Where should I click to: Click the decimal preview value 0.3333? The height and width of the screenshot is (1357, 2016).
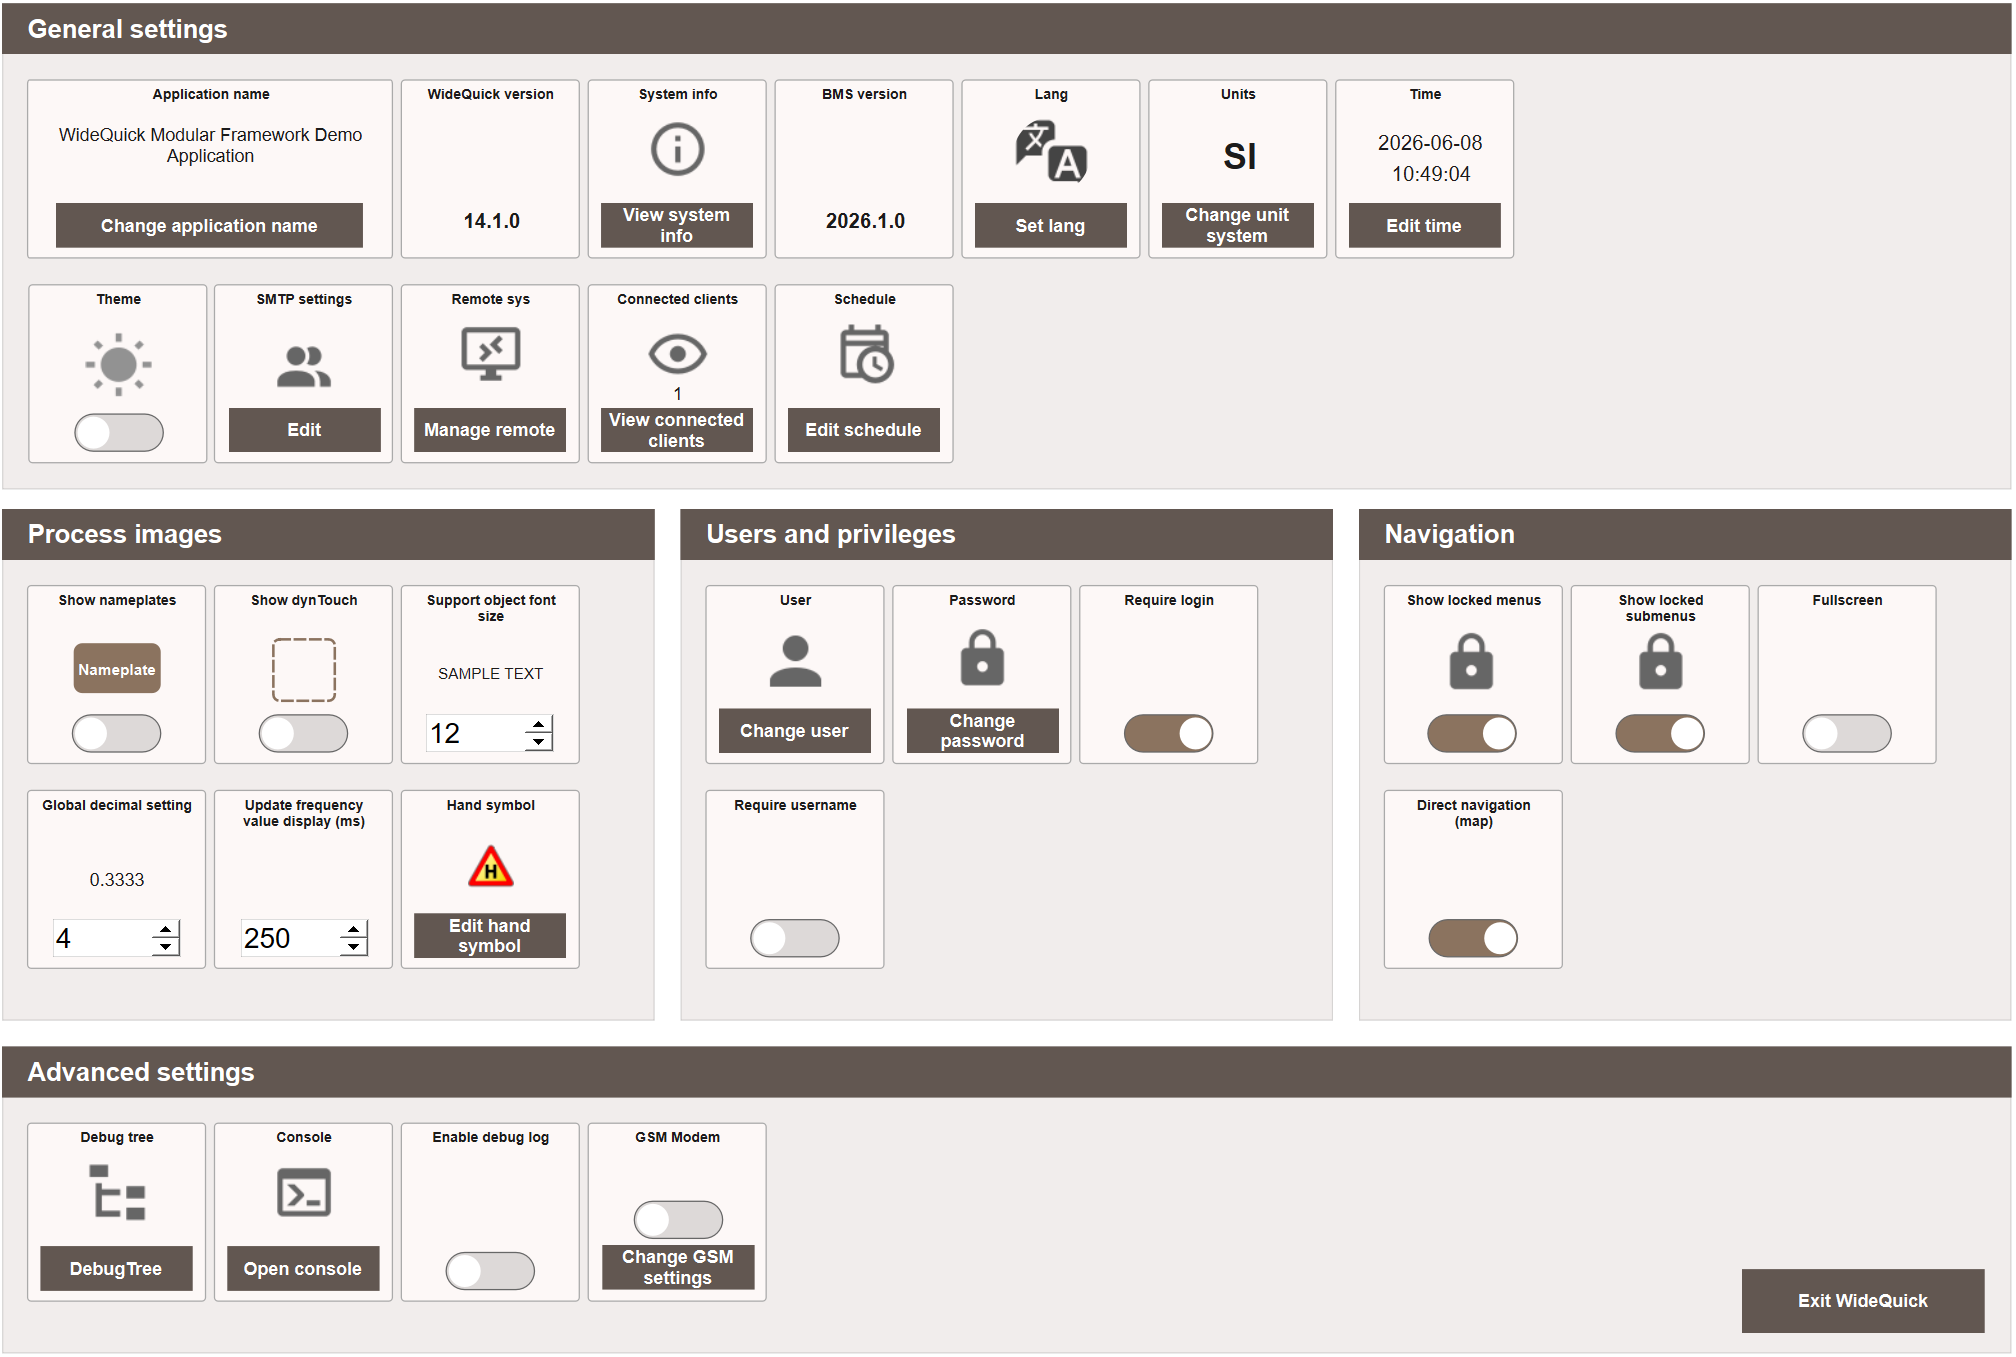[x=117, y=880]
